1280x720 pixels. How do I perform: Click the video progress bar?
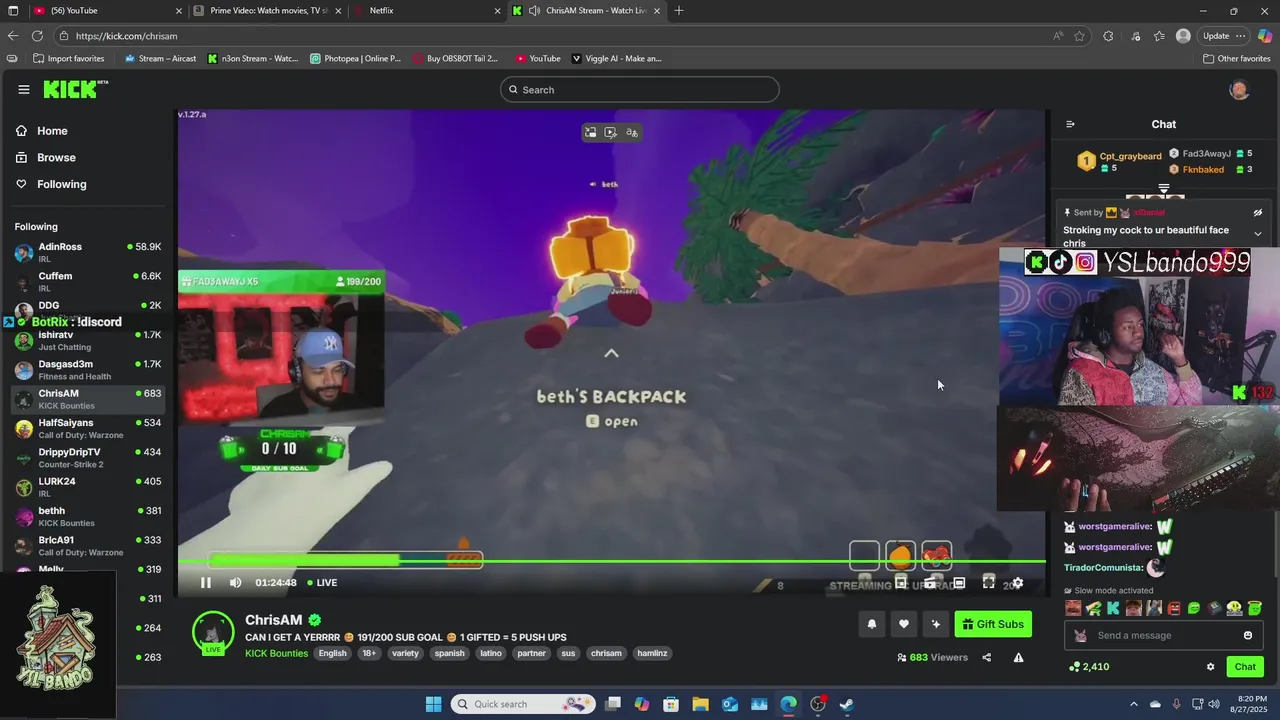tap(612, 561)
